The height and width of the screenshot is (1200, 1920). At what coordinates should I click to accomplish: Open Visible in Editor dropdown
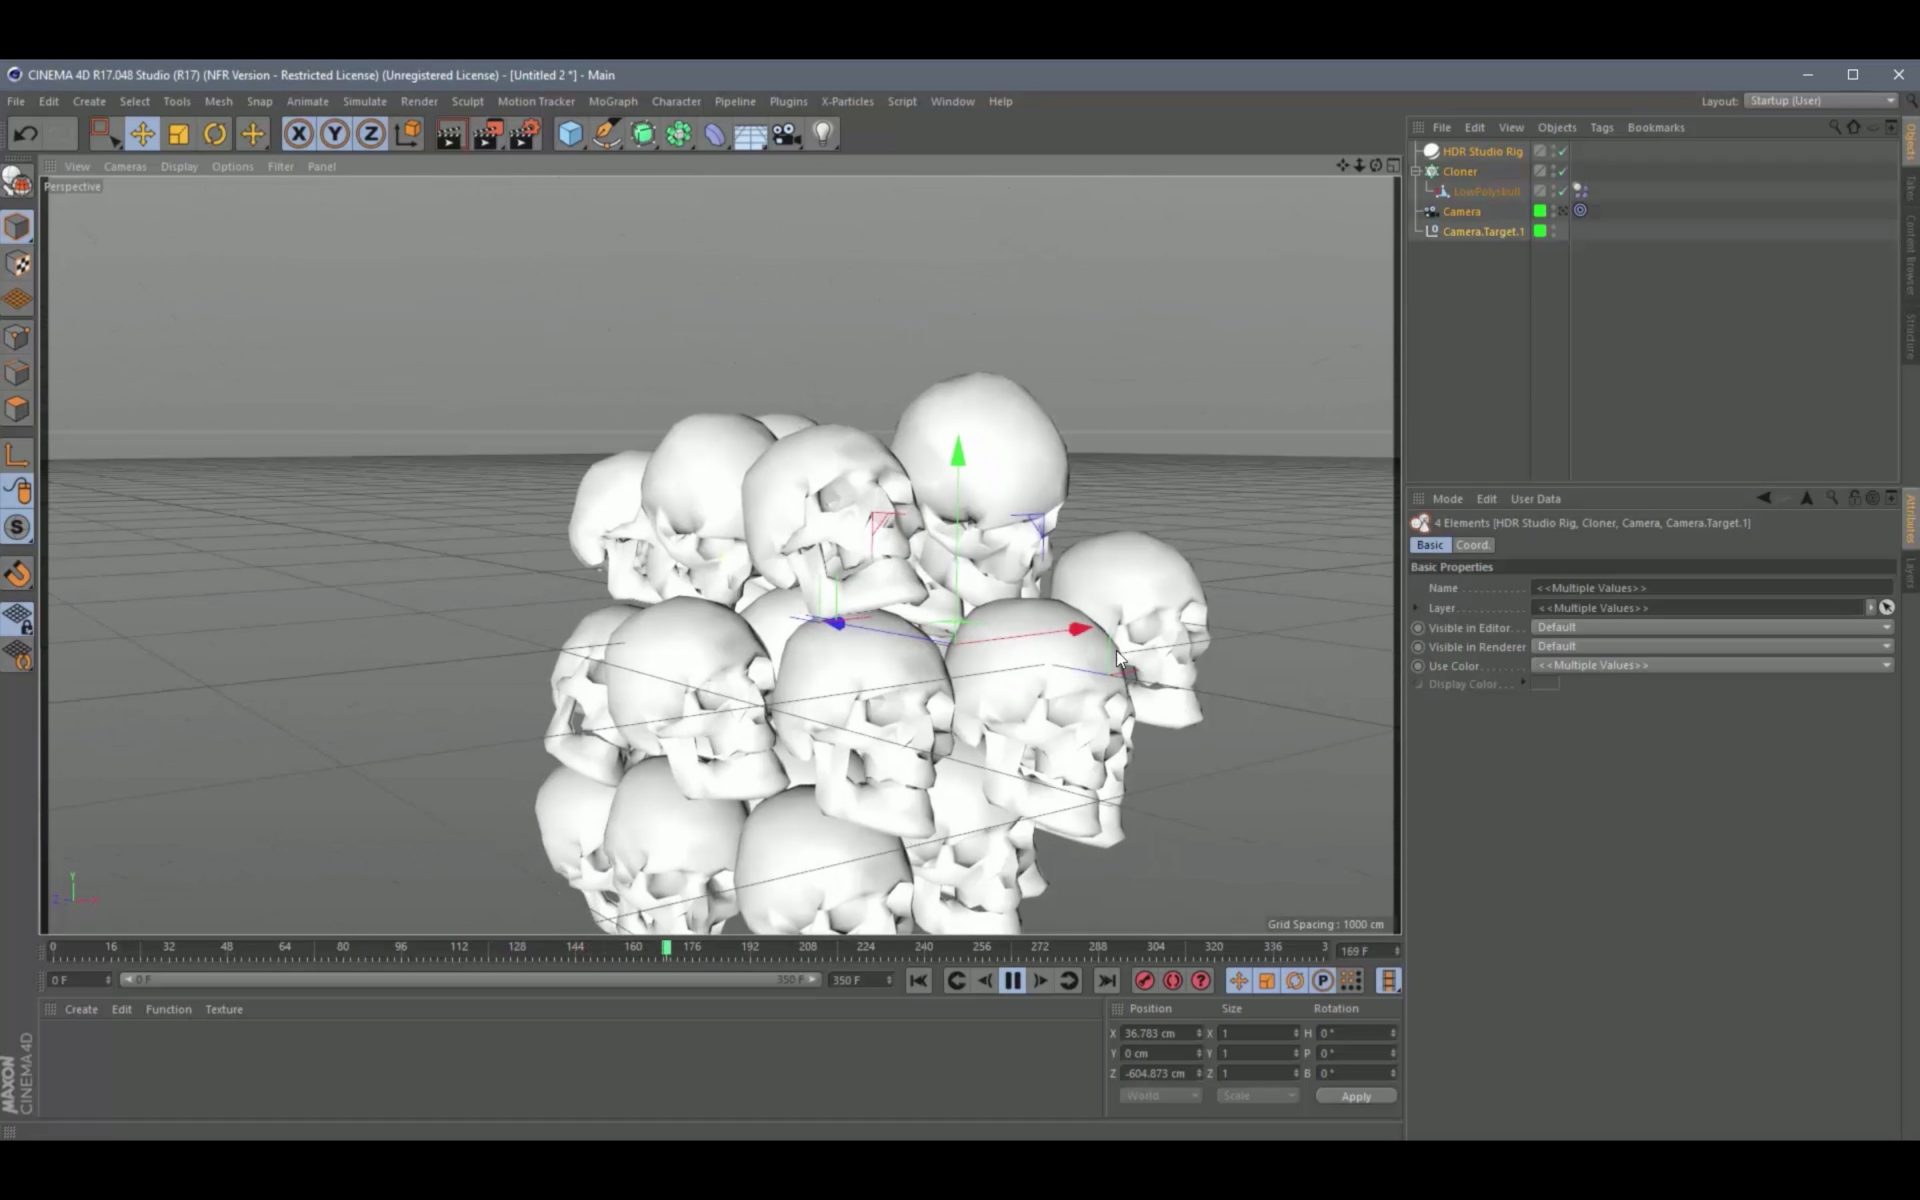(x=1712, y=627)
